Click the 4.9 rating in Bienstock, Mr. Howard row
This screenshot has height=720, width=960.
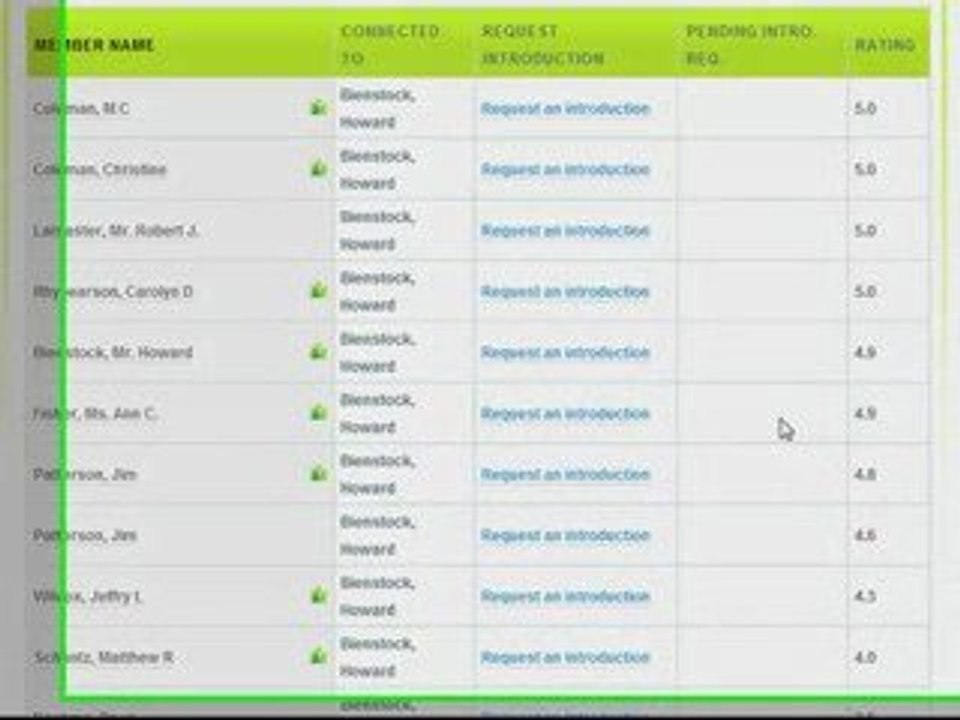tap(865, 353)
